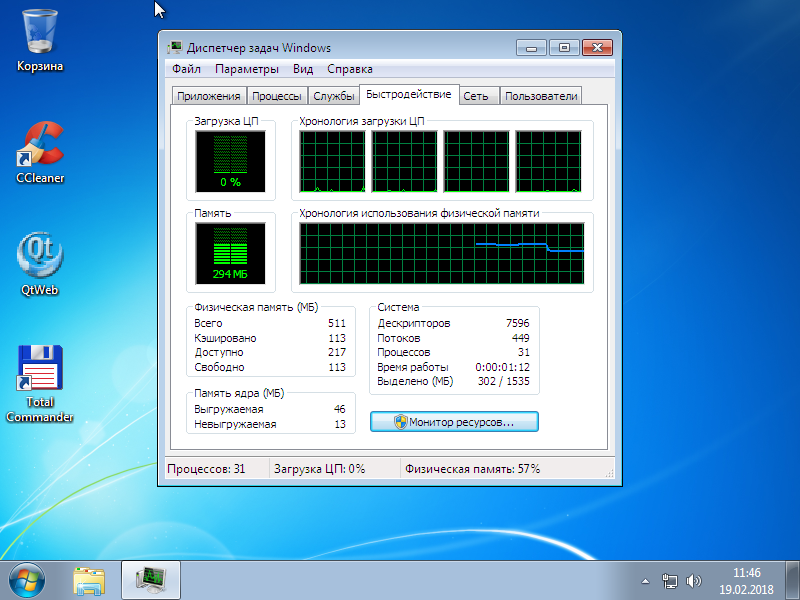This screenshot has height=600, width=800.
Task: Switch to the Процессы tab
Action: (277, 96)
